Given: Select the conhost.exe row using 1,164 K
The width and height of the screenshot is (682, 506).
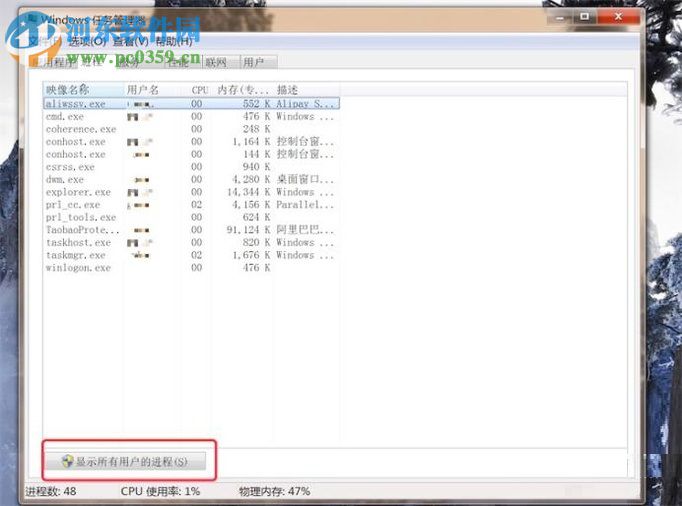Looking at the screenshot, I should tap(191, 141).
